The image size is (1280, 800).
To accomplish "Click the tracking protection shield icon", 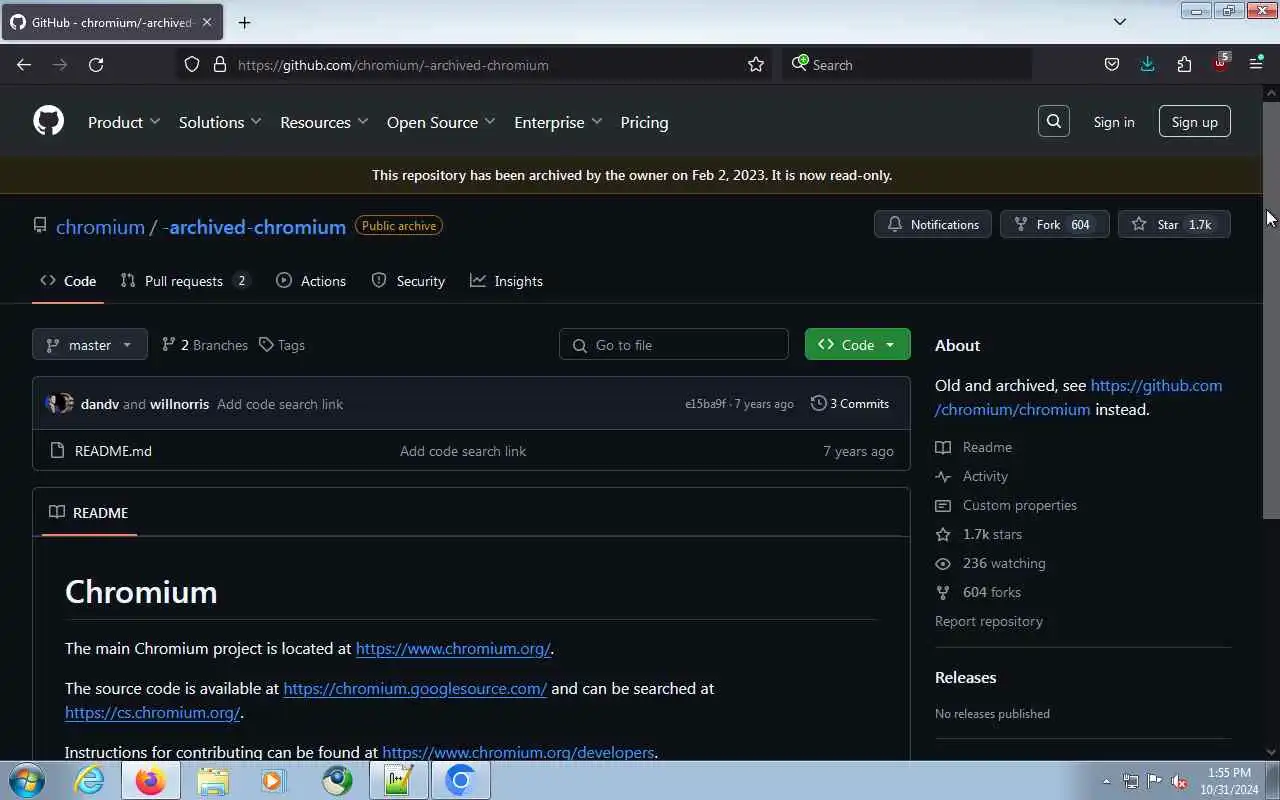I will coord(192,64).
